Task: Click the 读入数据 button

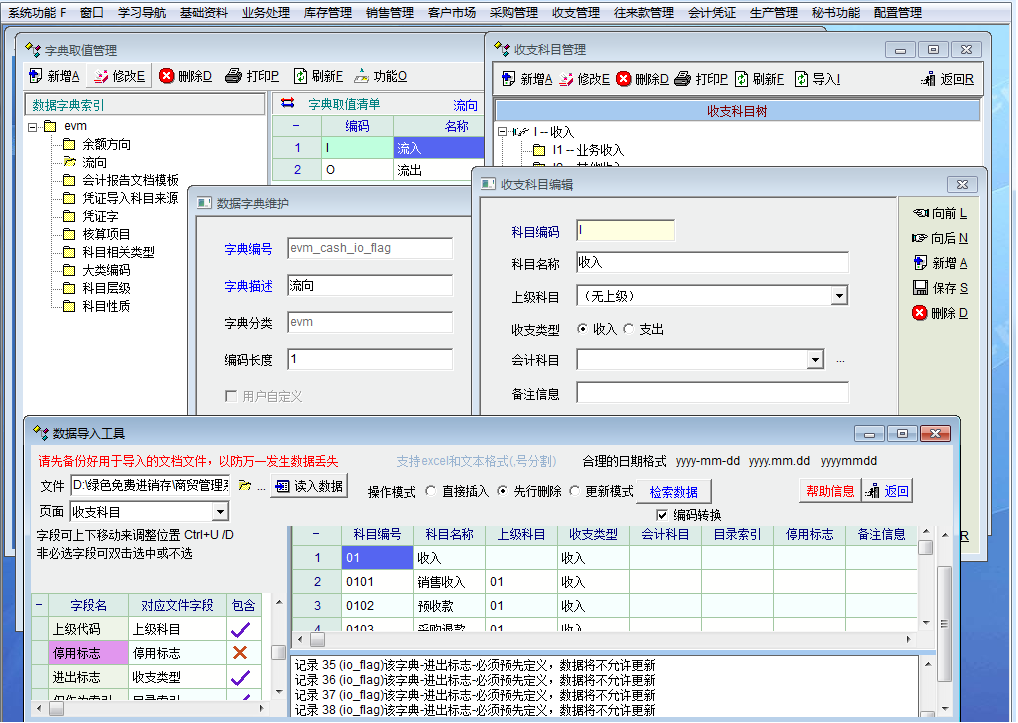Action: 310,486
